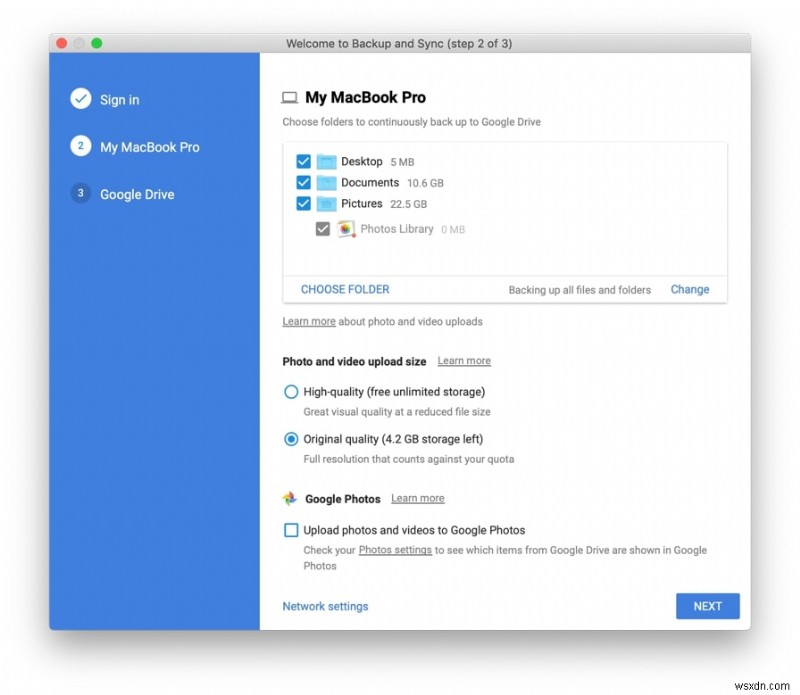
Task: Click the Google Photos pinwheel icon
Action: (x=291, y=498)
